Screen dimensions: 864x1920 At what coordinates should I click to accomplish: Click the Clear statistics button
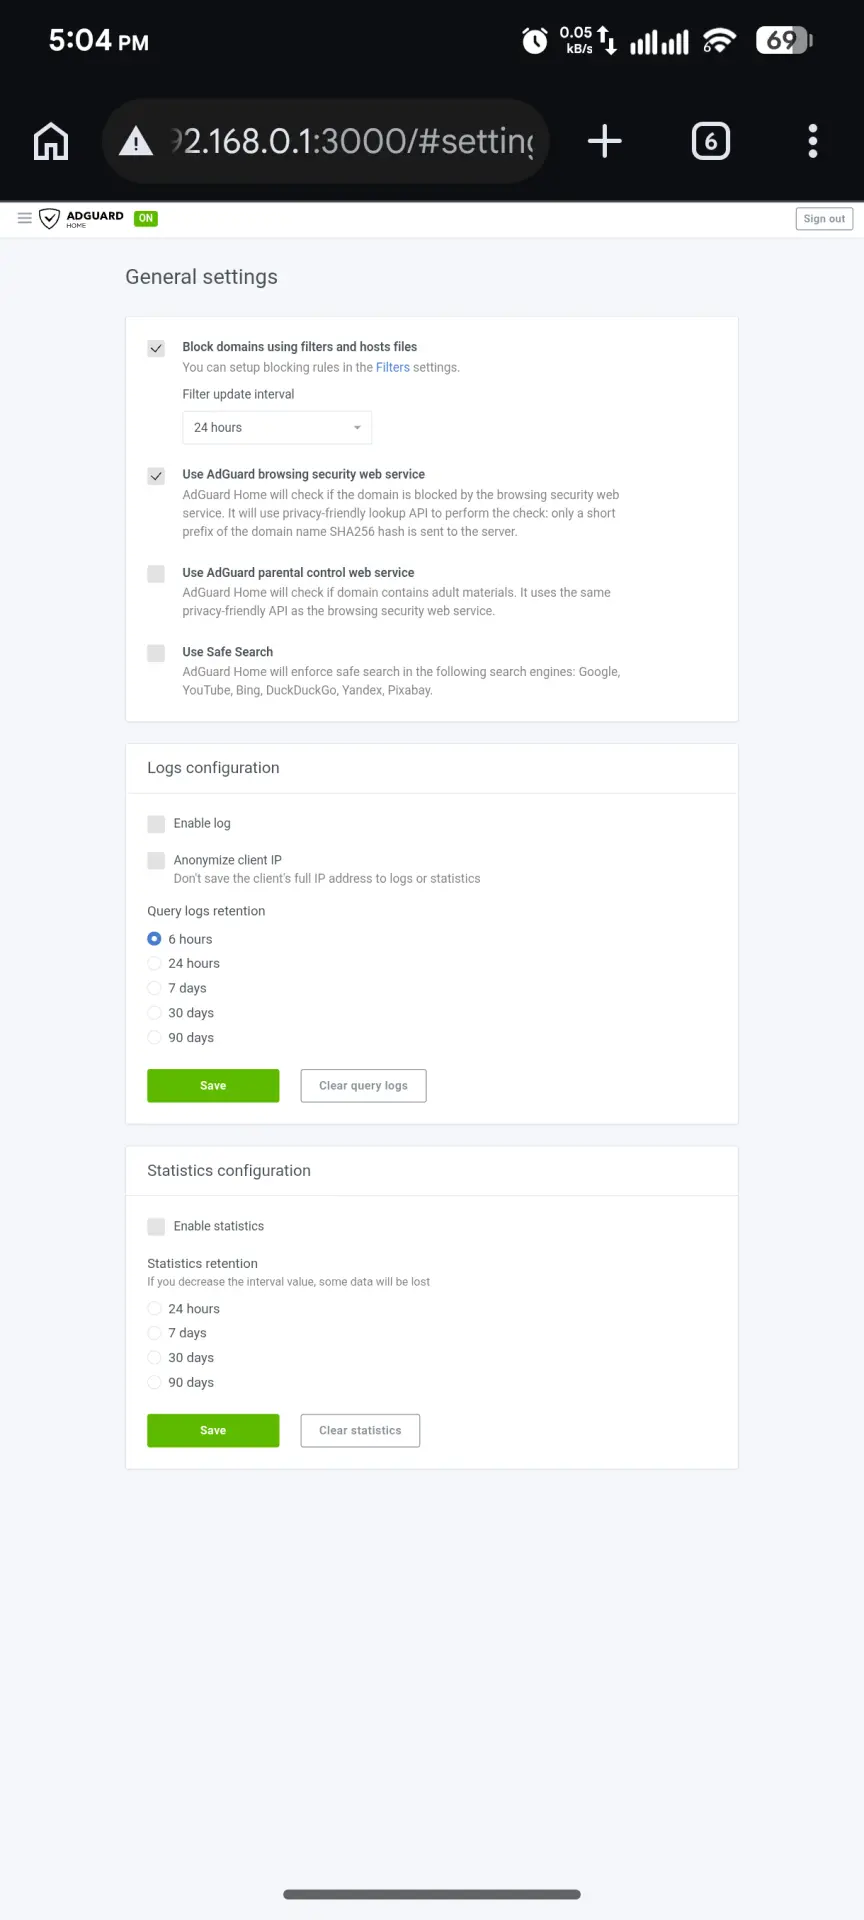tap(360, 1431)
